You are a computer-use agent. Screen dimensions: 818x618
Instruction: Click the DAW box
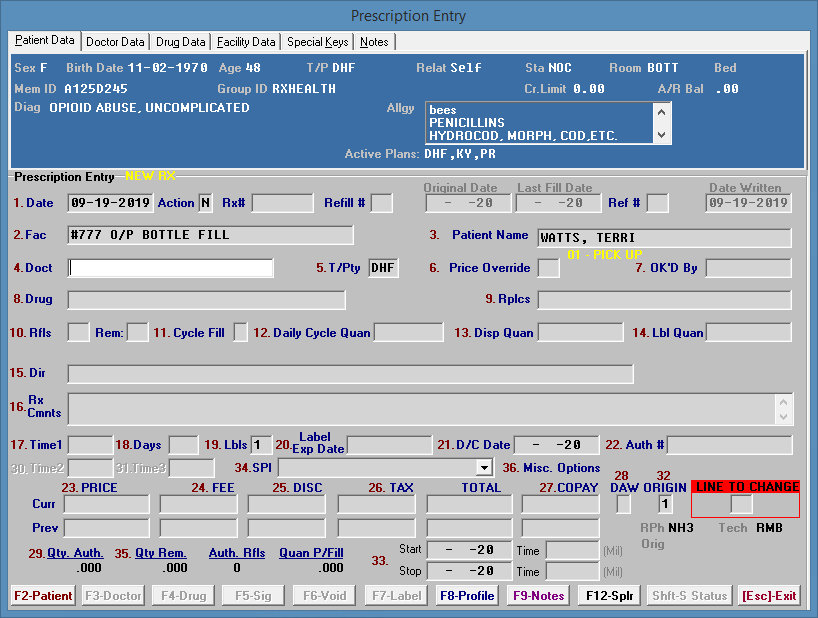pos(623,504)
